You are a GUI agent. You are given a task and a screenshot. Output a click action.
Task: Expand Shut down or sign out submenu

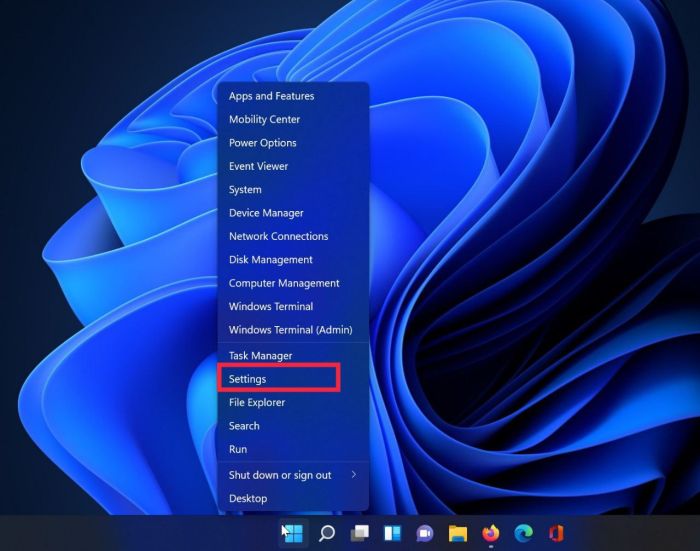click(x=293, y=475)
